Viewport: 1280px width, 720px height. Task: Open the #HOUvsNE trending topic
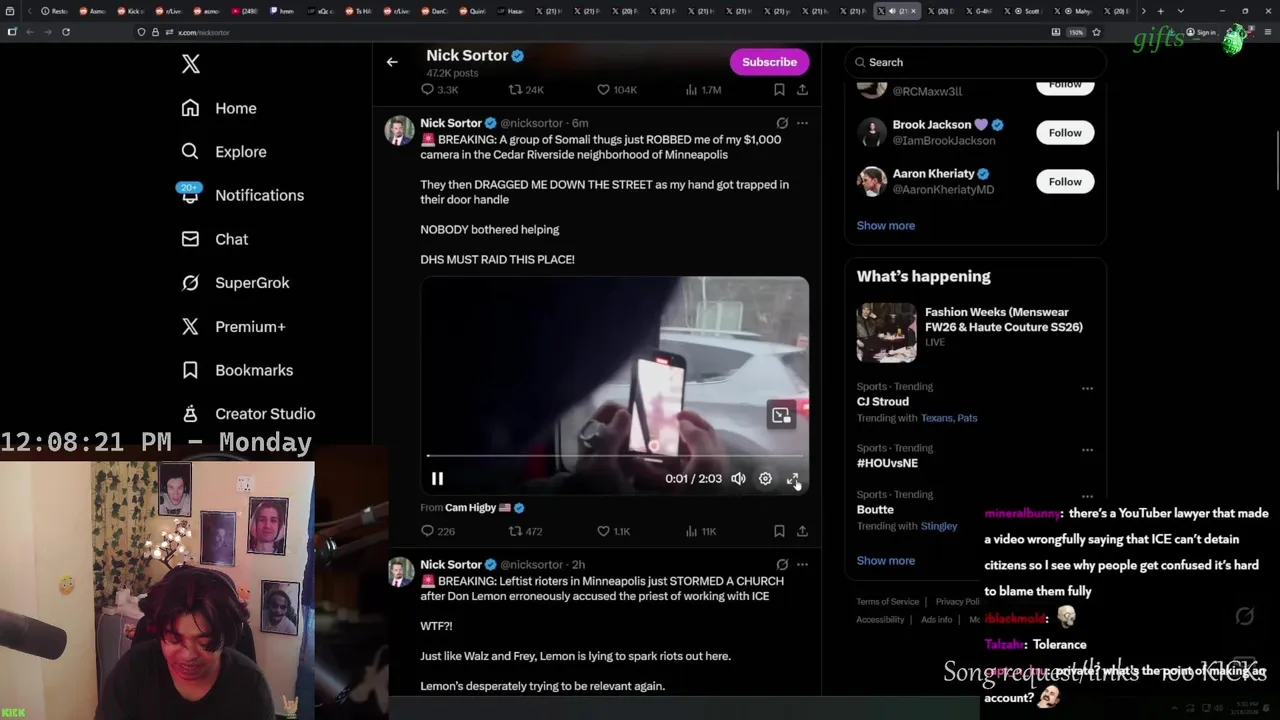(887, 463)
